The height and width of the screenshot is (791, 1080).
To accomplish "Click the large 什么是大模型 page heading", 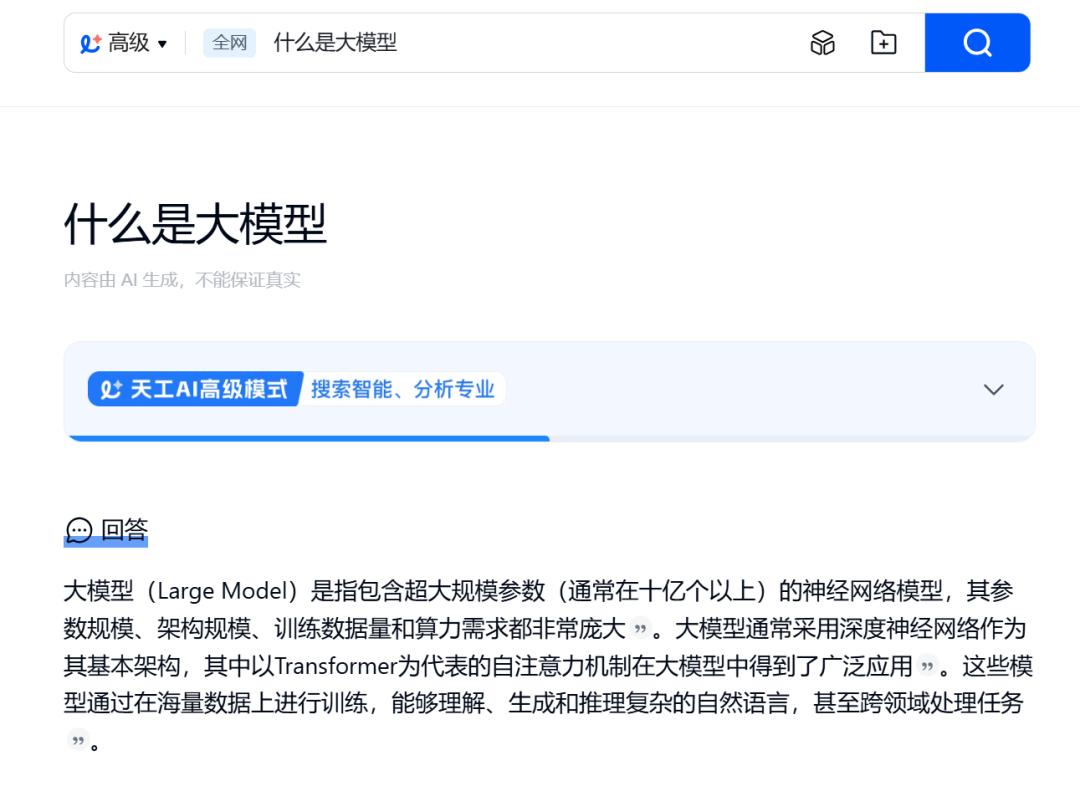I will point(195,223).
